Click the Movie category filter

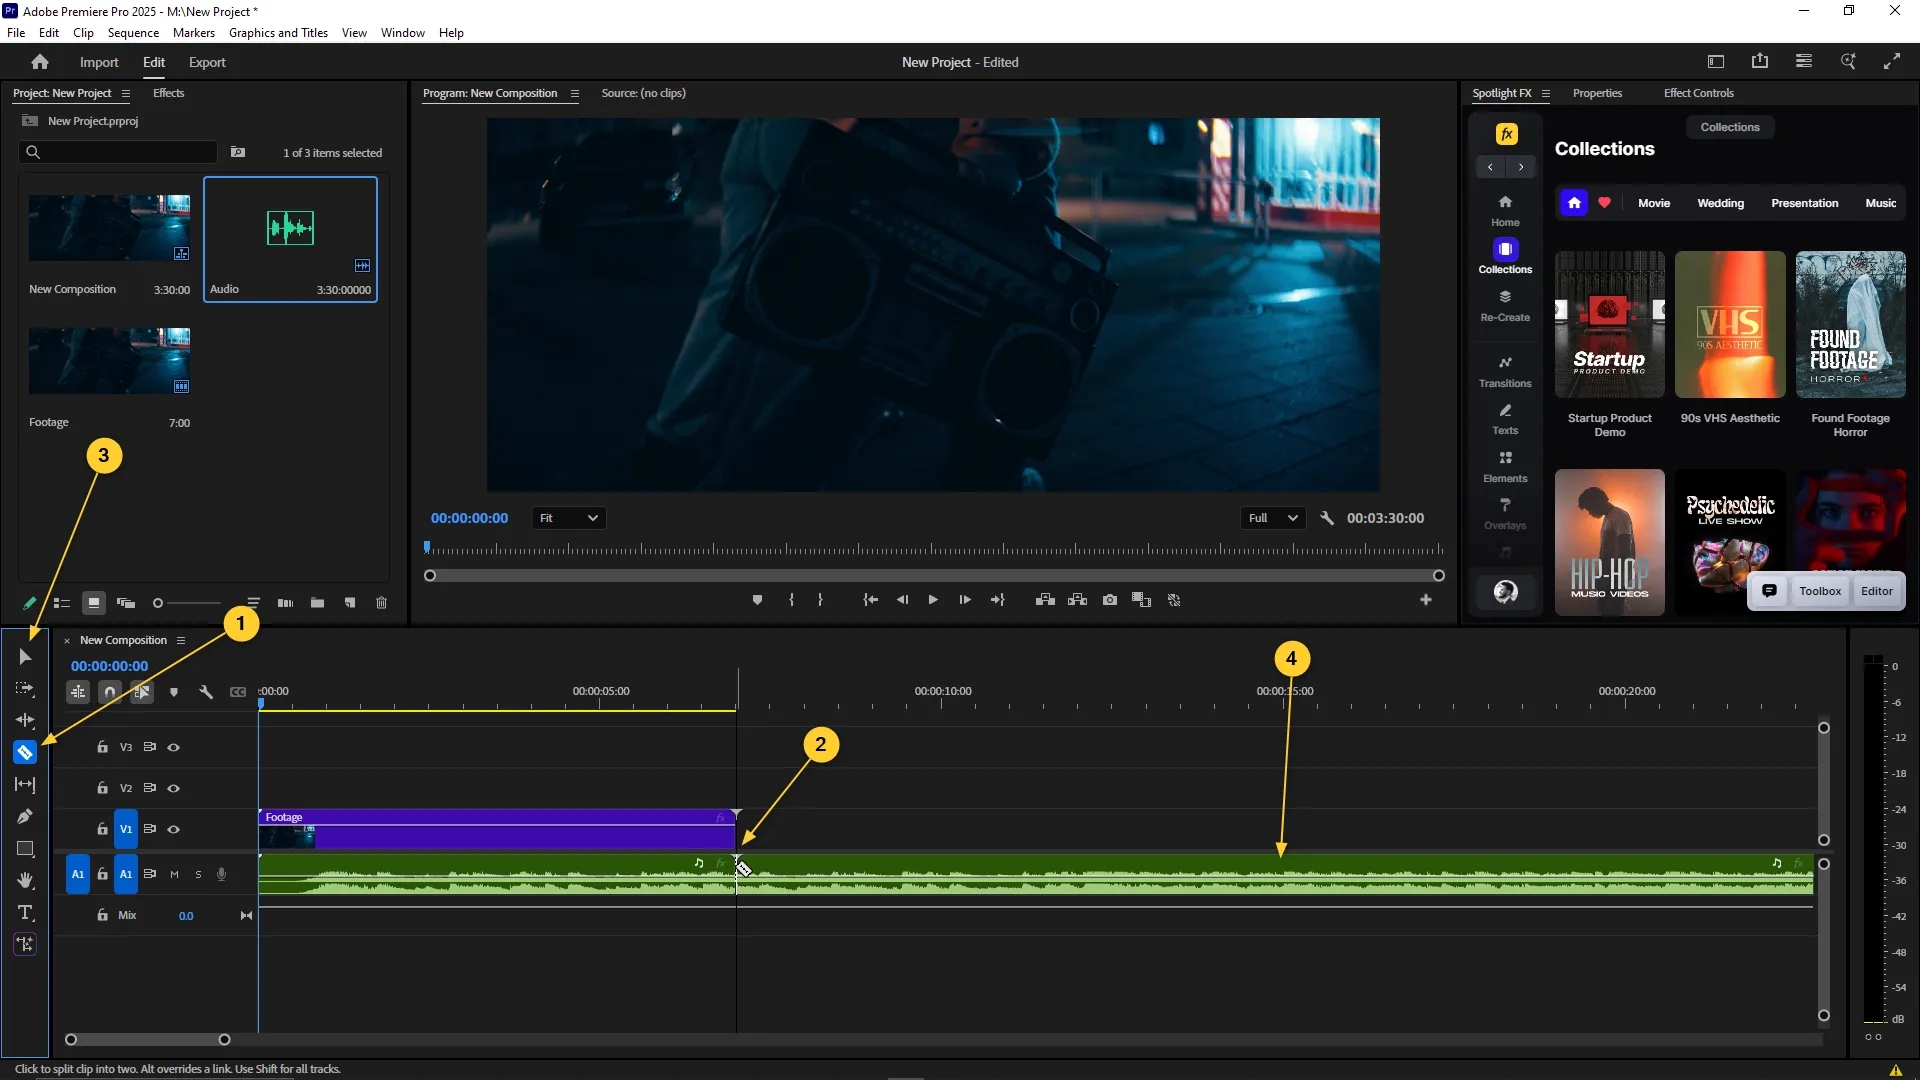1653,203
